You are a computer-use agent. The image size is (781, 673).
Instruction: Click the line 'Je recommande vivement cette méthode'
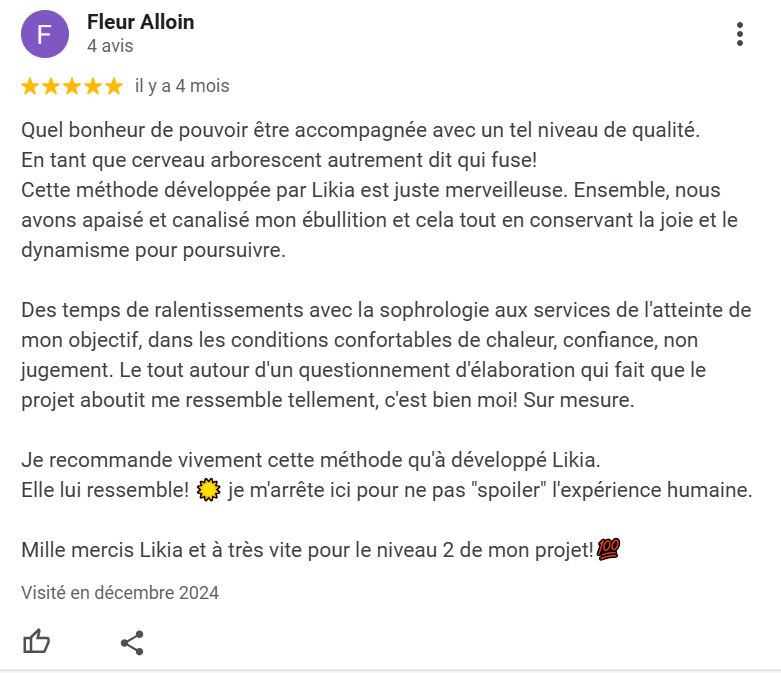coord(311,460)
